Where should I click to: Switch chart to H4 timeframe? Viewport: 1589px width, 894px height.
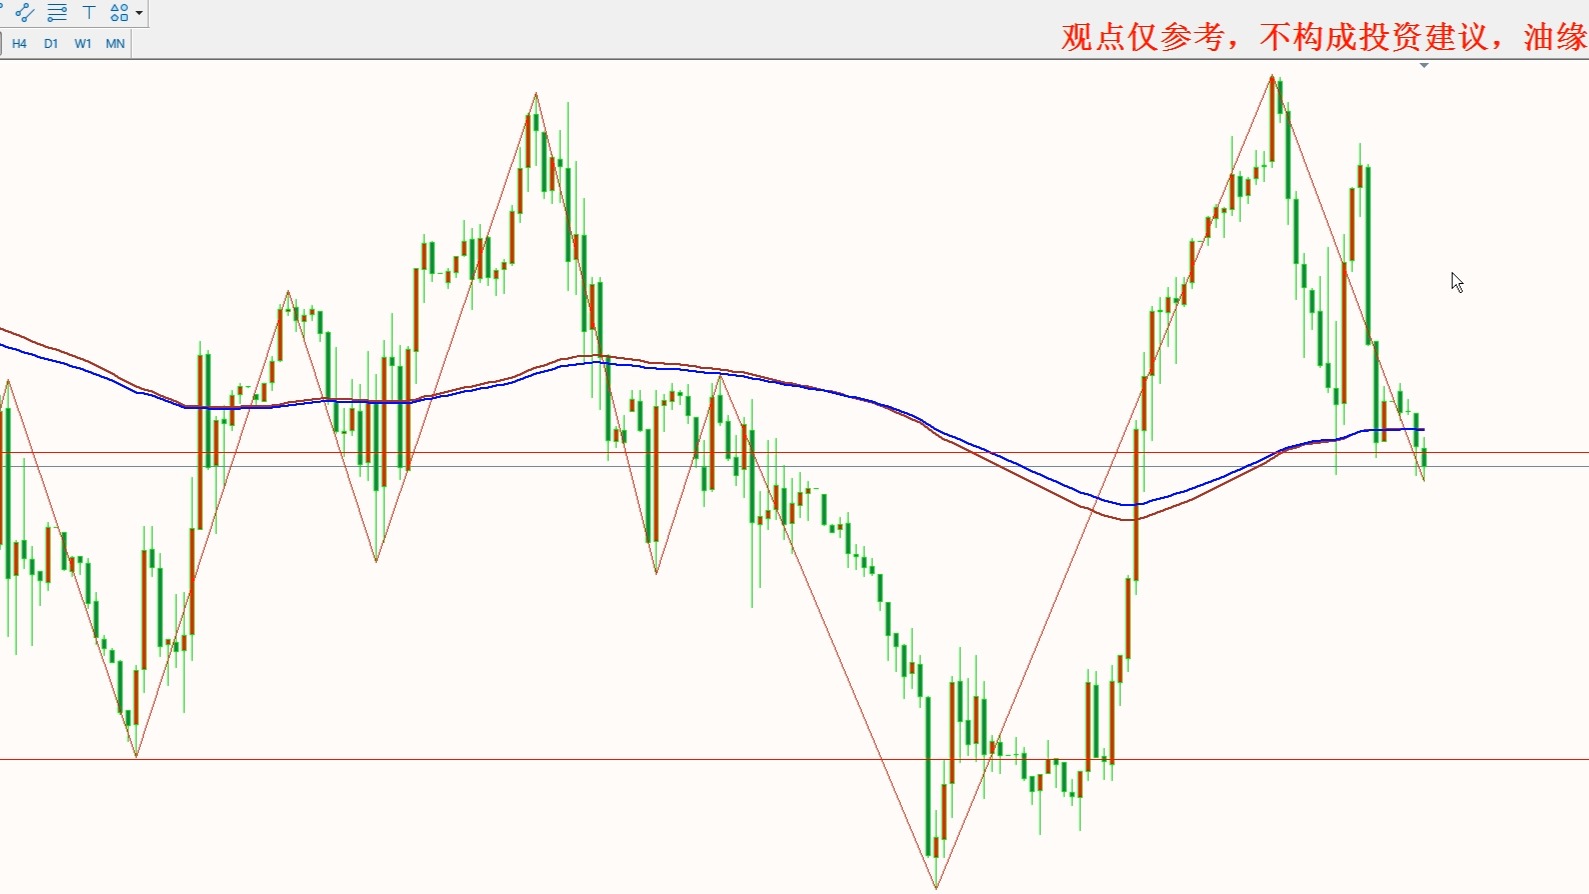[x=19, y=44]
